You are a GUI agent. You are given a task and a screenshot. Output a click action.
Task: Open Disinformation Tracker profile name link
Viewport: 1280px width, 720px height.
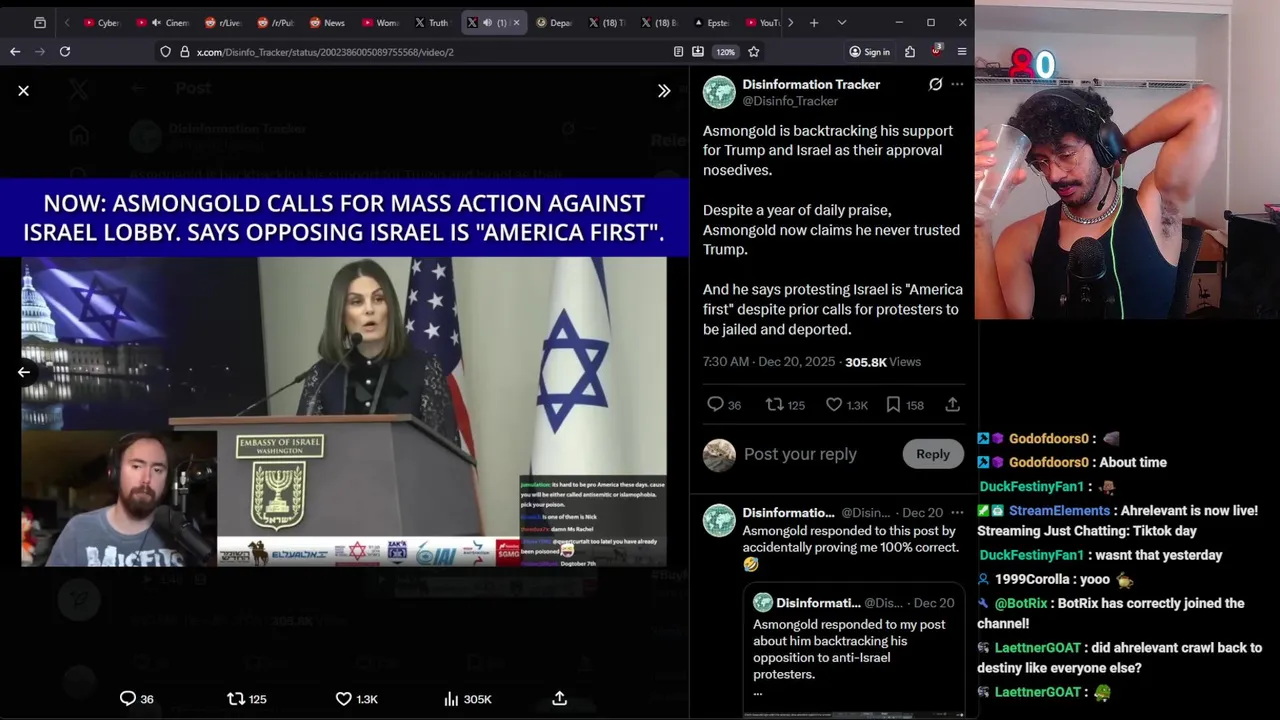coord(811,84)
